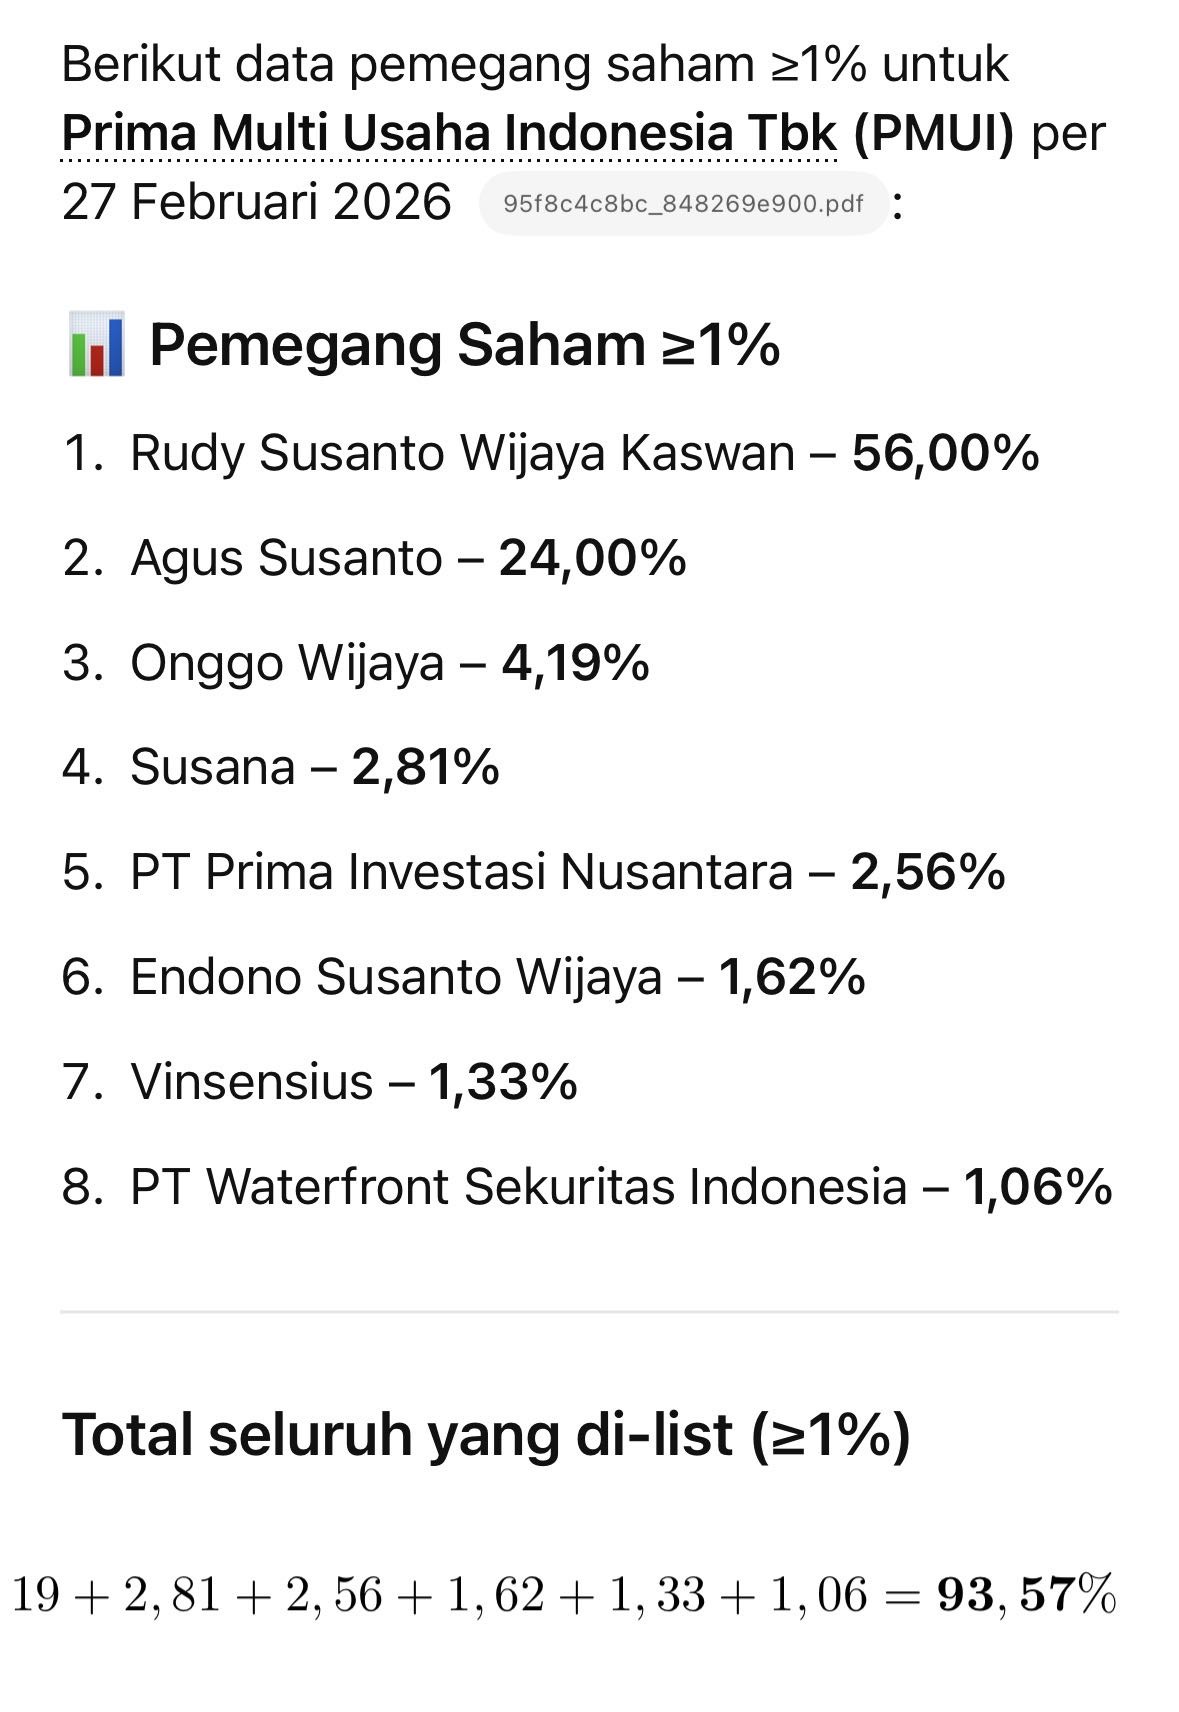Click the 93,57% total in the formula

click(x=1025, y=1593)
